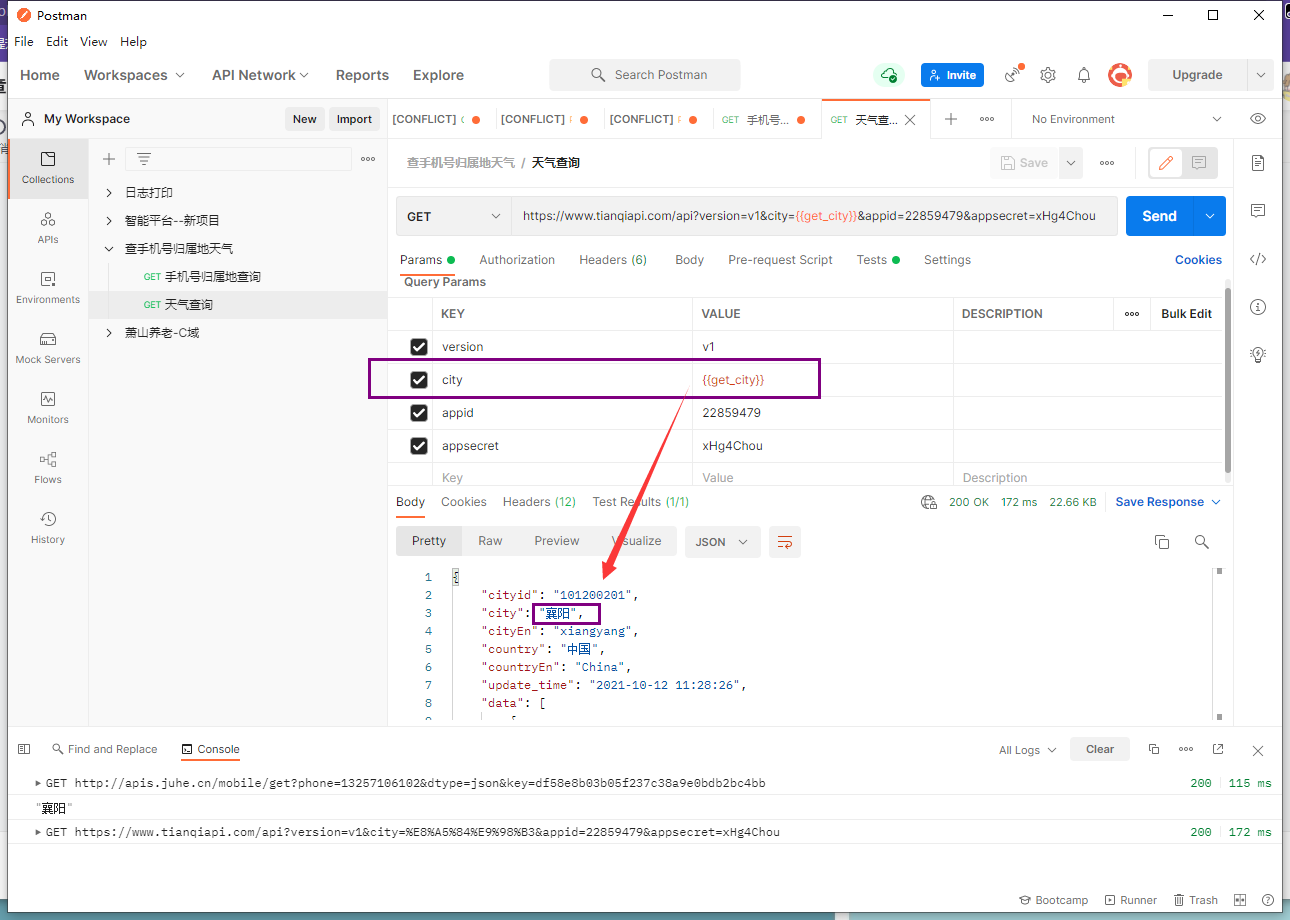1290x920 pixels.
Task: Uncheck the city parameter checkbox
Action: [x=419, y=380]
